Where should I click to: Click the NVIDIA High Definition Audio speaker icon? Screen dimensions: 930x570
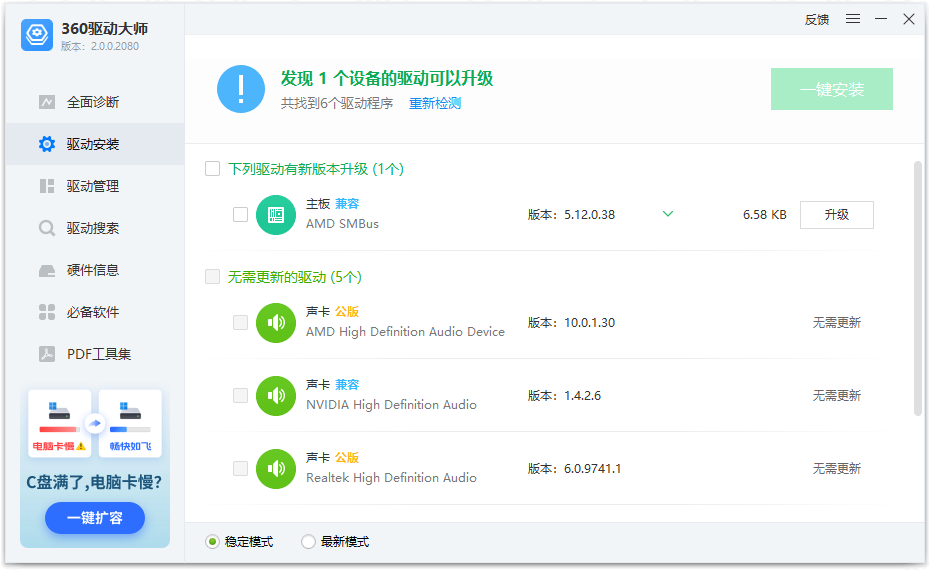pos(276,396)
